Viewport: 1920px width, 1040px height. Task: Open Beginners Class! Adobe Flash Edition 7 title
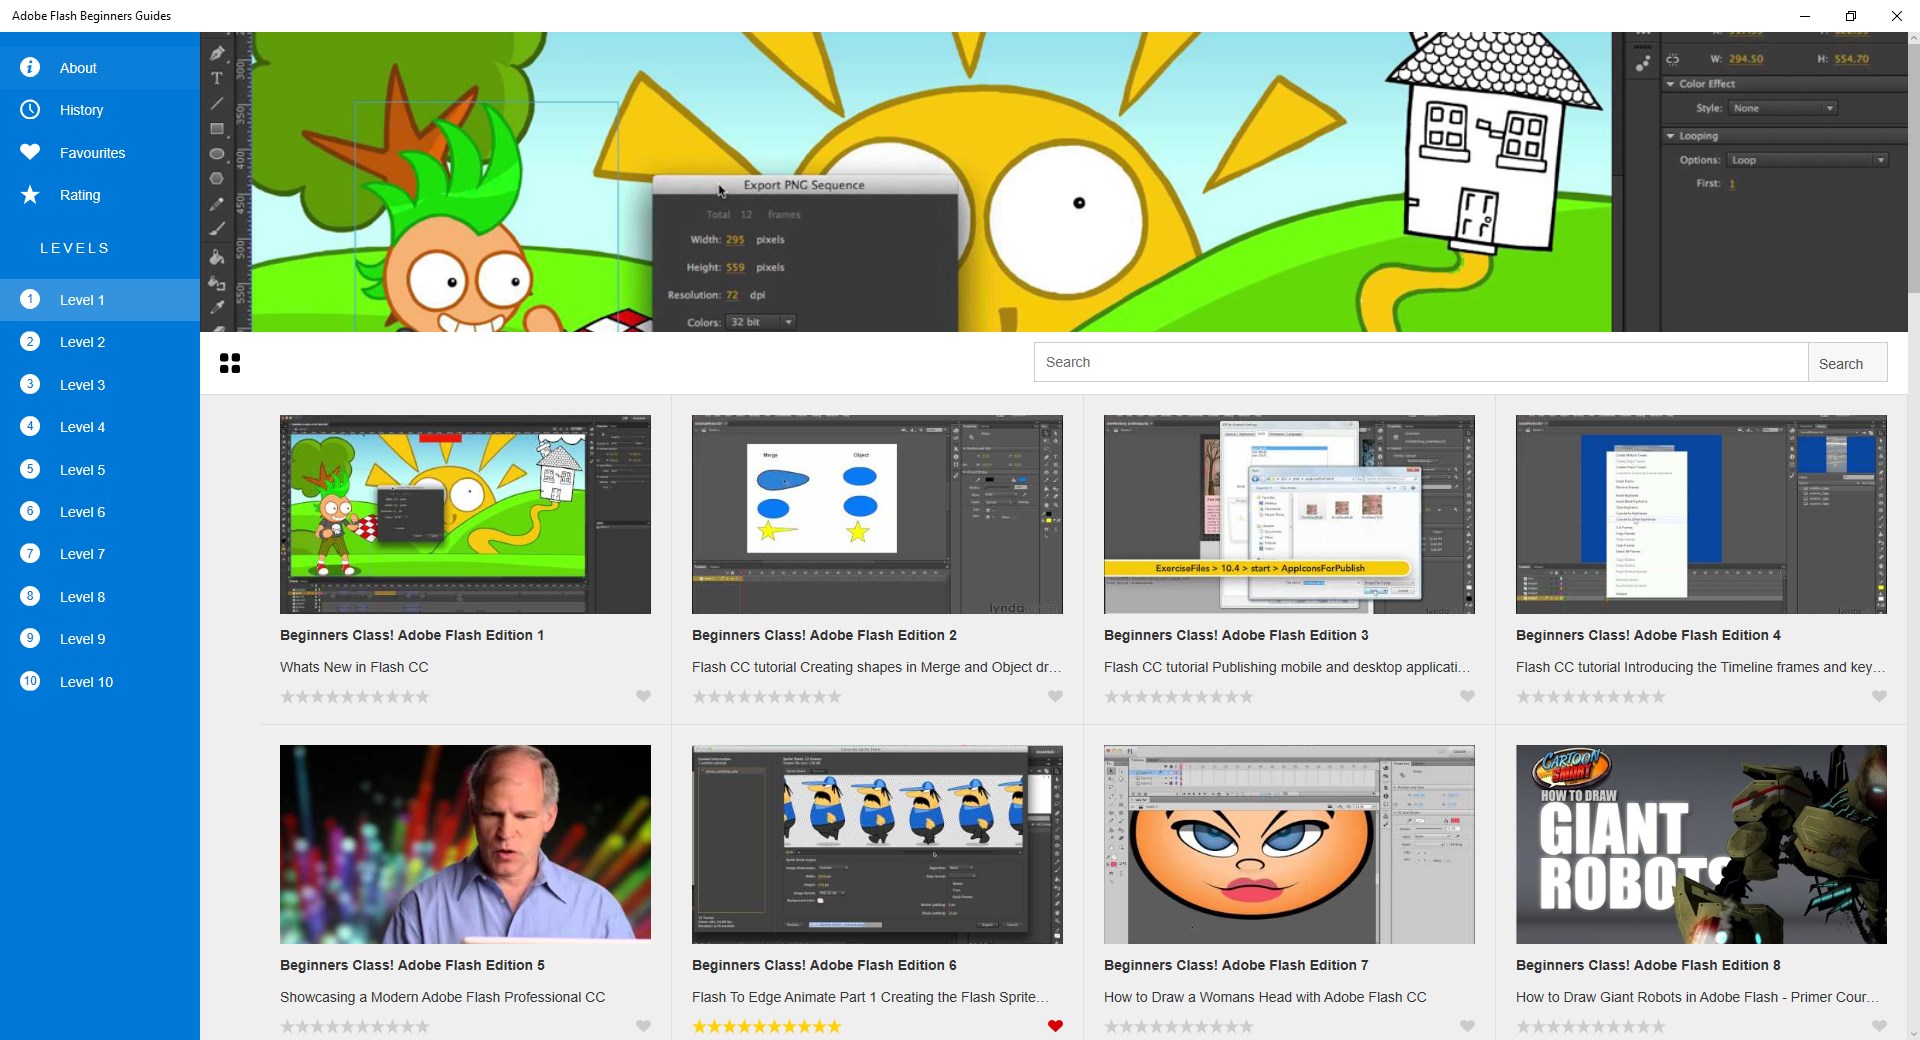(x=1236, y=965)
